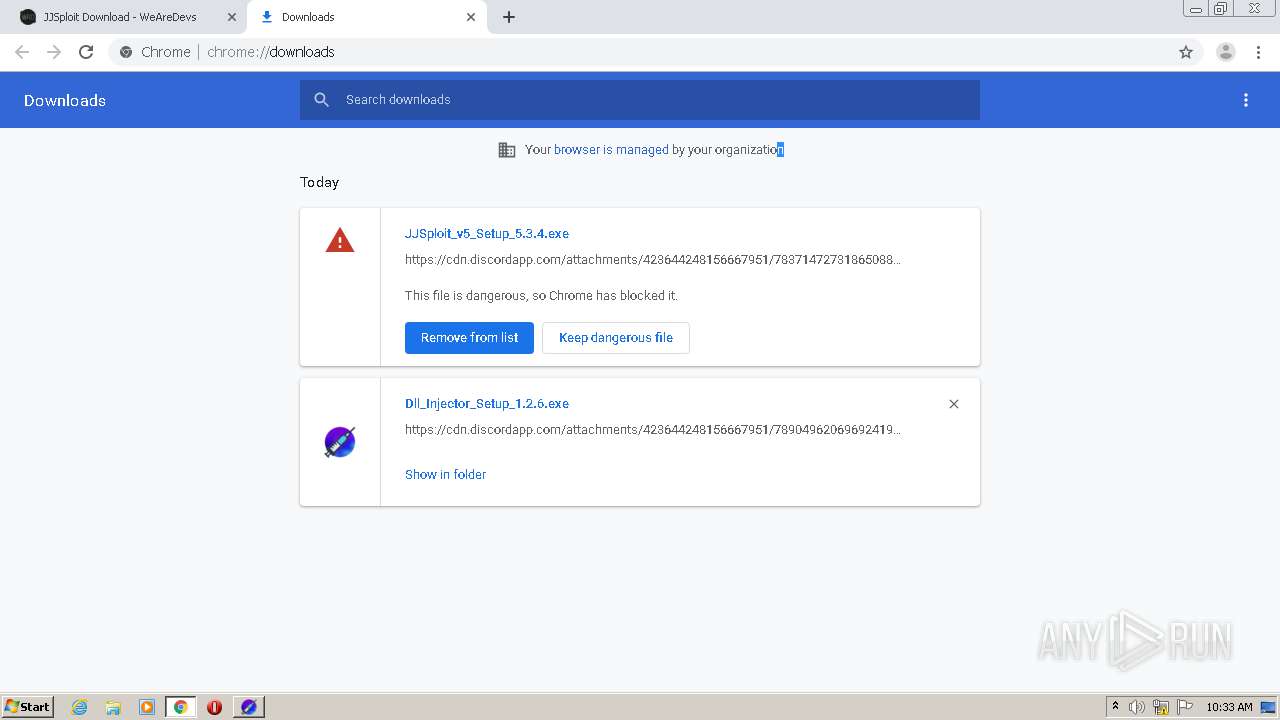Click the browser back arrow
Image resolution: width=1280 pixels, height=720 pixels.
click(x=22, y=52)
